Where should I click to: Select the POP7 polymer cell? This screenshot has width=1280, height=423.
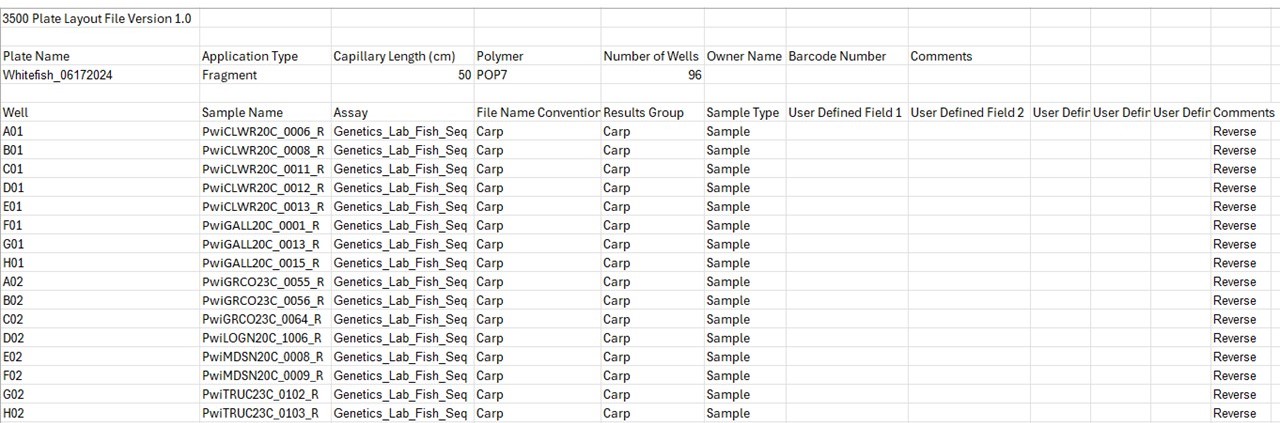coord(538,75)
